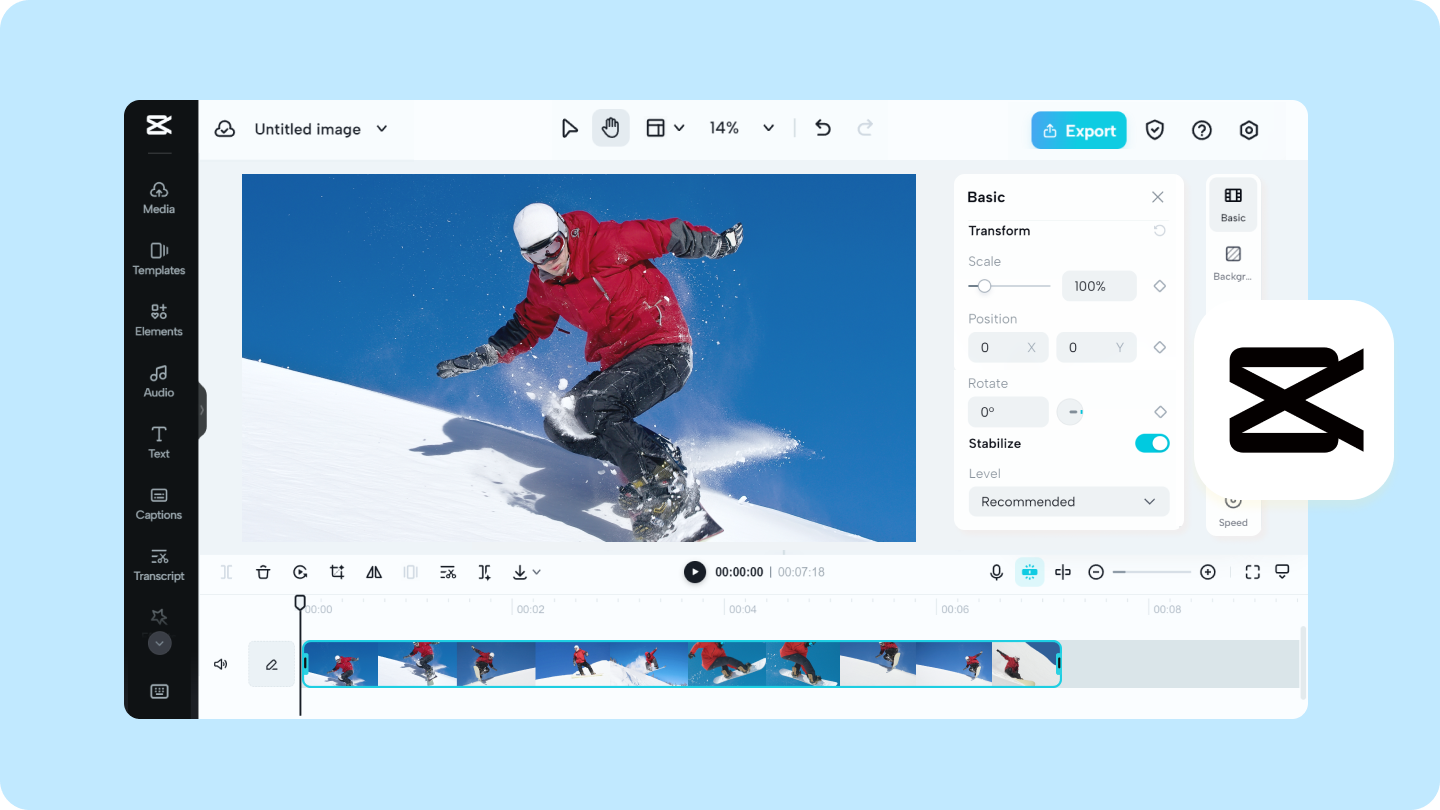Delete the selected clip
The image size is (1440, 810).
pyautogui.click(x=263, y=572)
